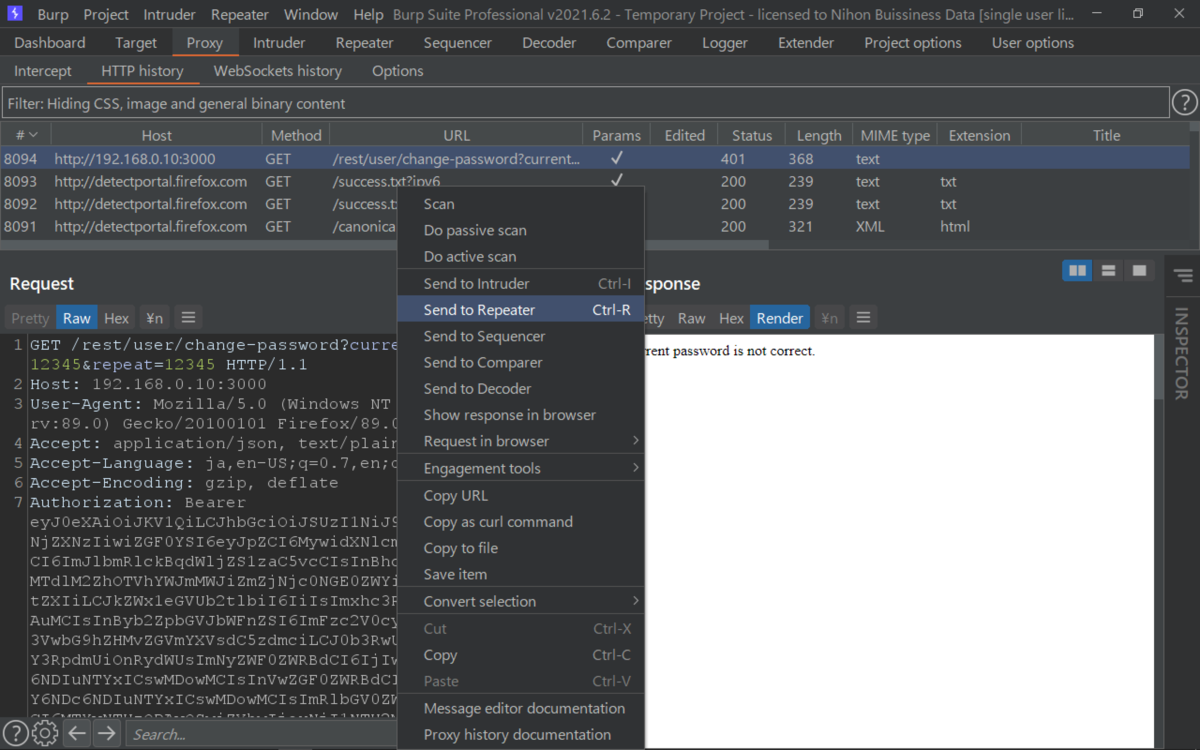The height and width of the screenshot is (750, 1200).
Task: Open the request message options hamburger icon
Action: point(187,318)
